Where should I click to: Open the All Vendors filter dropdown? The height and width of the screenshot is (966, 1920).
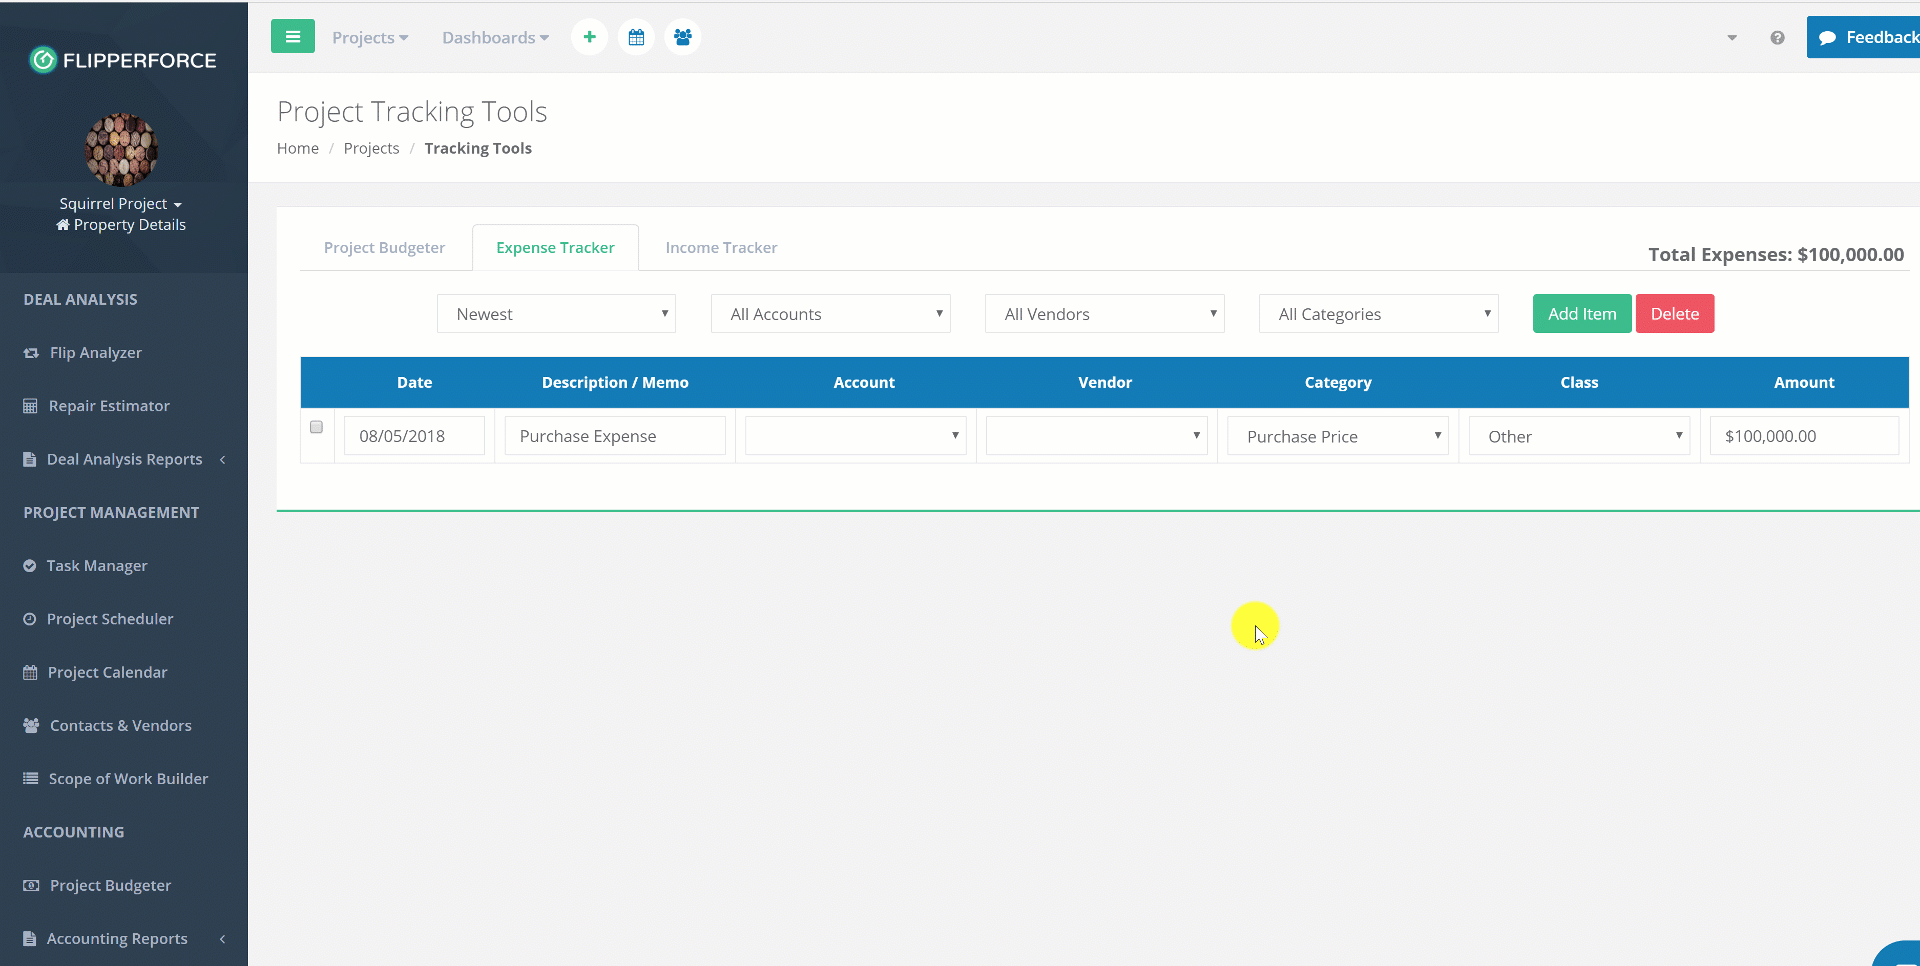1104,313
